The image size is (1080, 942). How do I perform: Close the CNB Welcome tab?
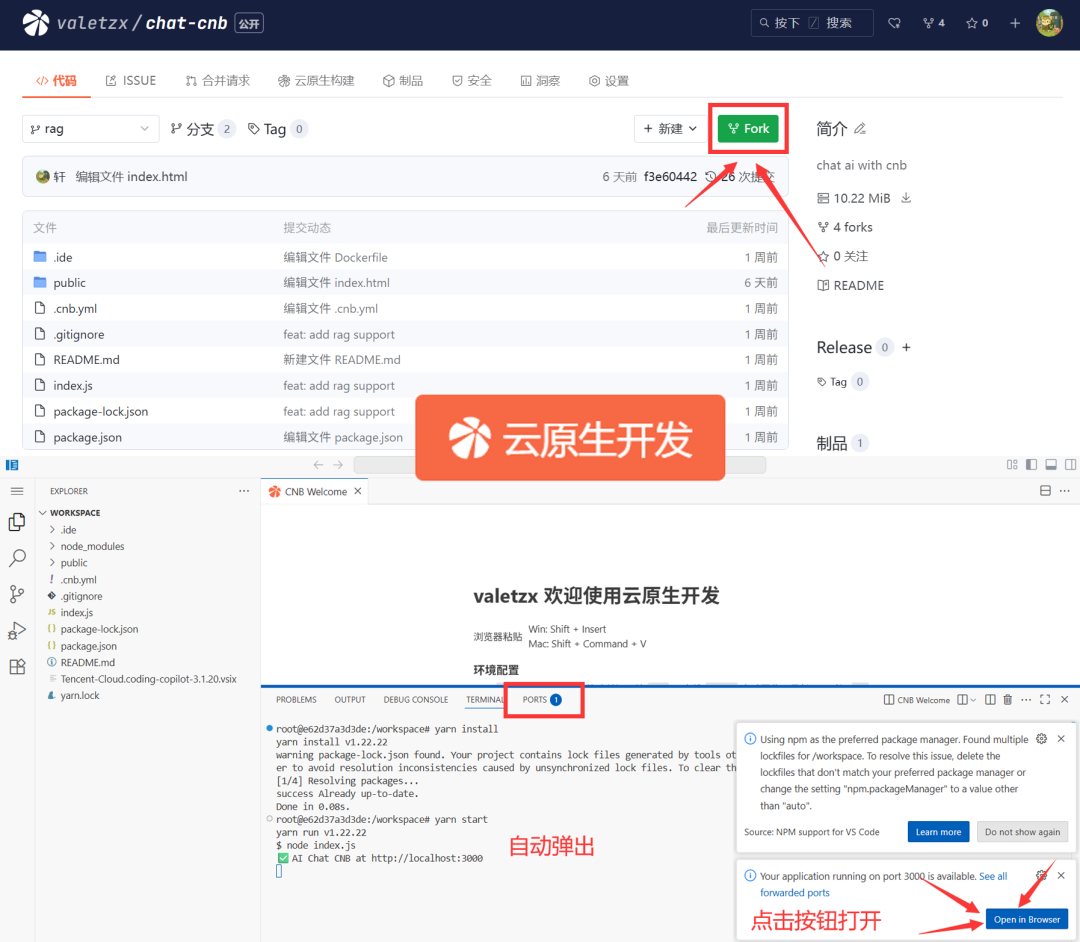(x=357, y=491)
